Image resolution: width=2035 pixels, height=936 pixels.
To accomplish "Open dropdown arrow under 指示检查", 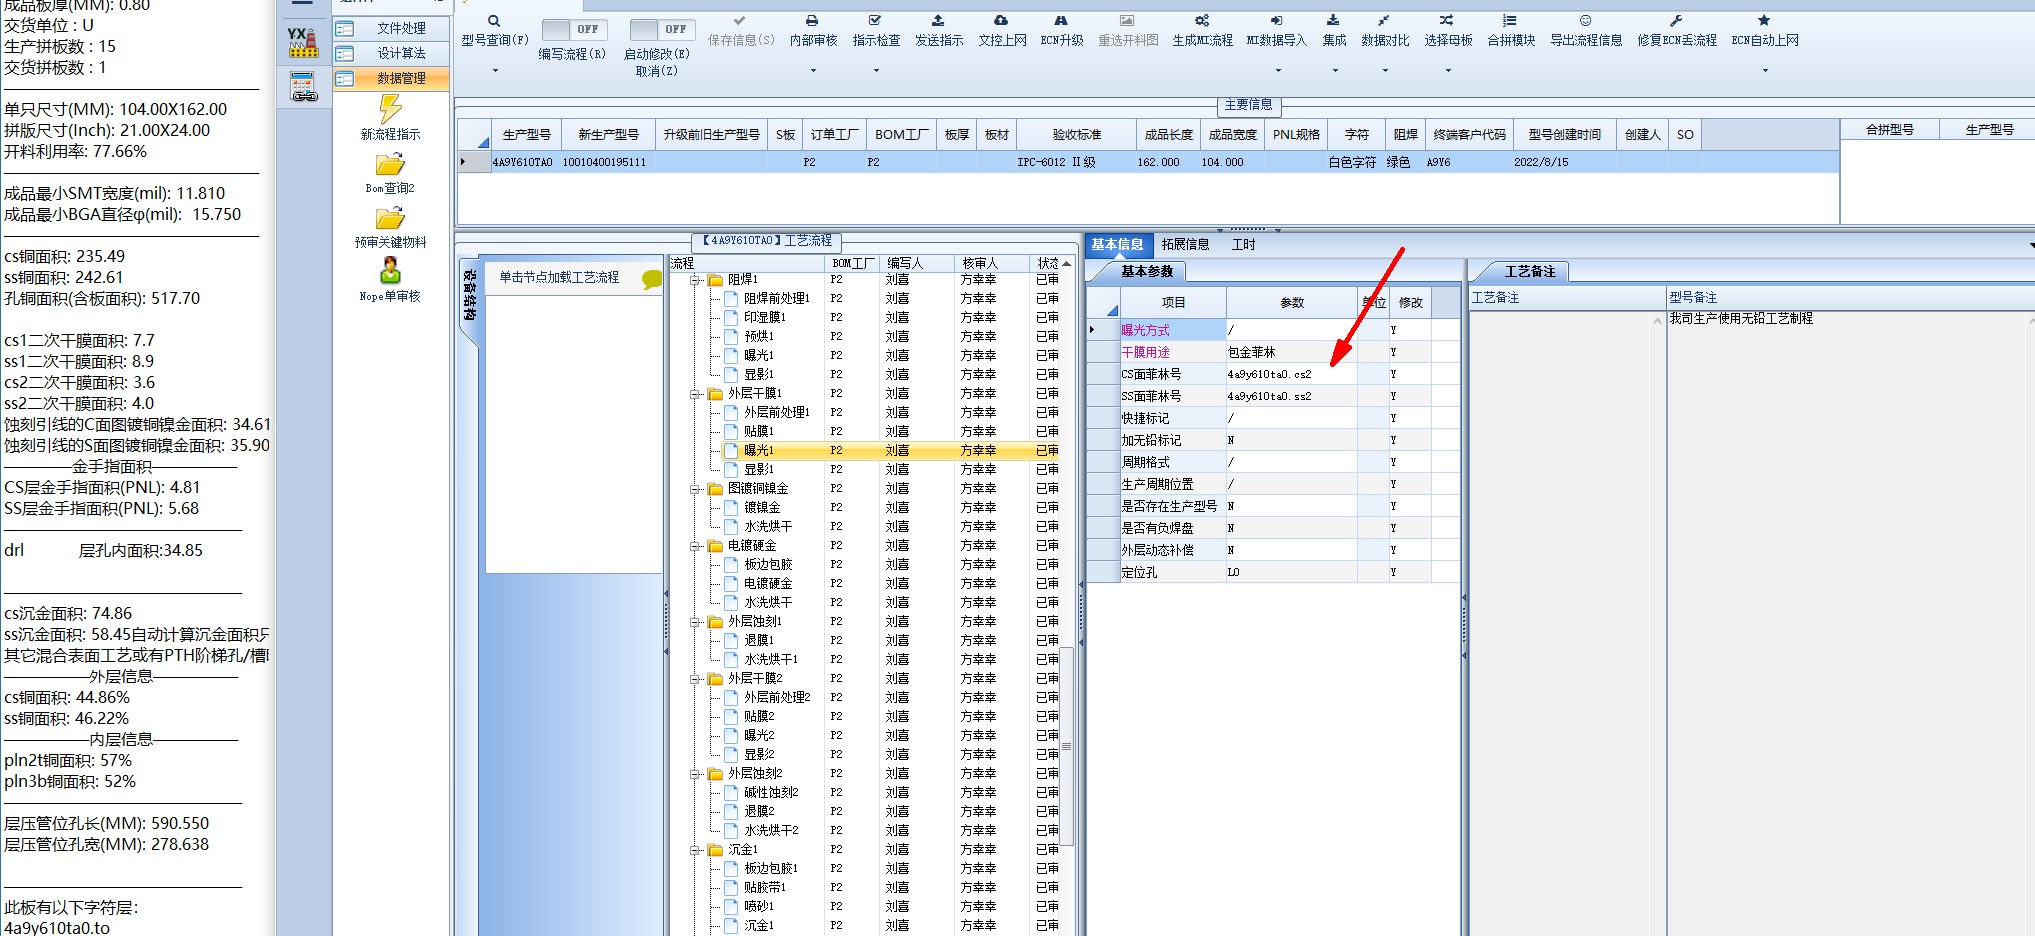I will pos(876,71).
